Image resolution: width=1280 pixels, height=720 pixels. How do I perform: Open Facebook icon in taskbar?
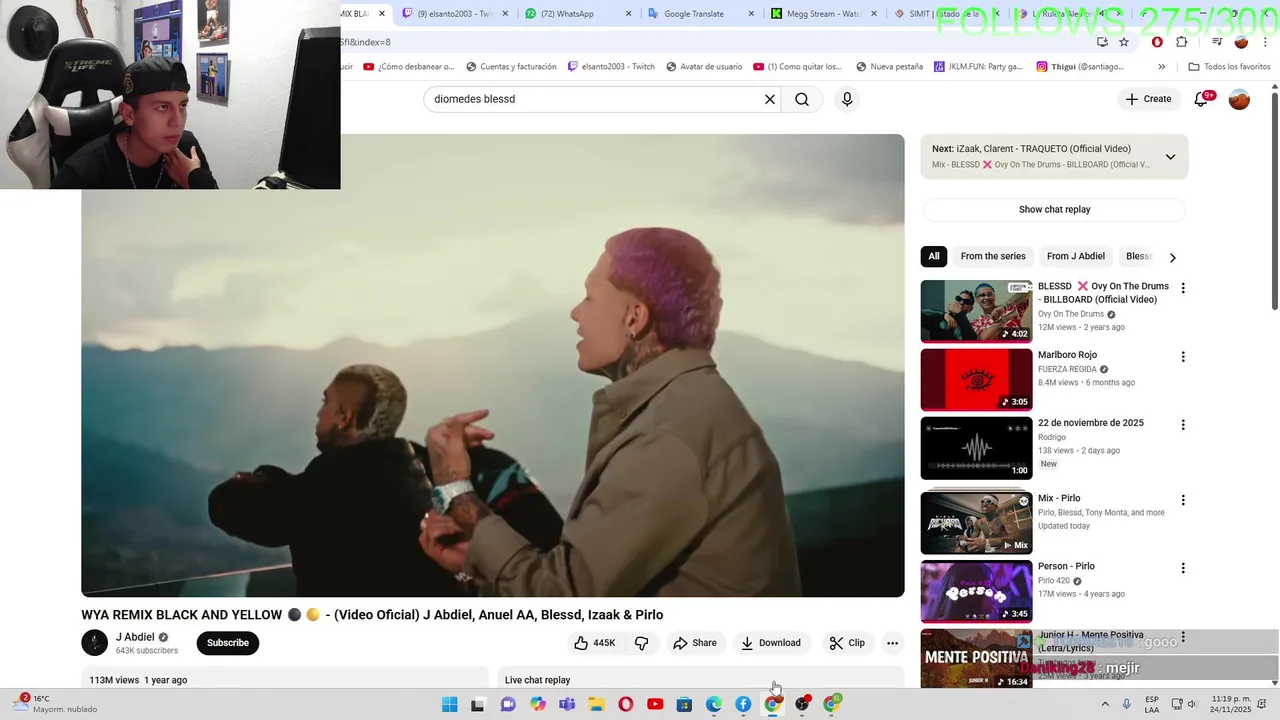pyautogui.click(x=743, y=705)
